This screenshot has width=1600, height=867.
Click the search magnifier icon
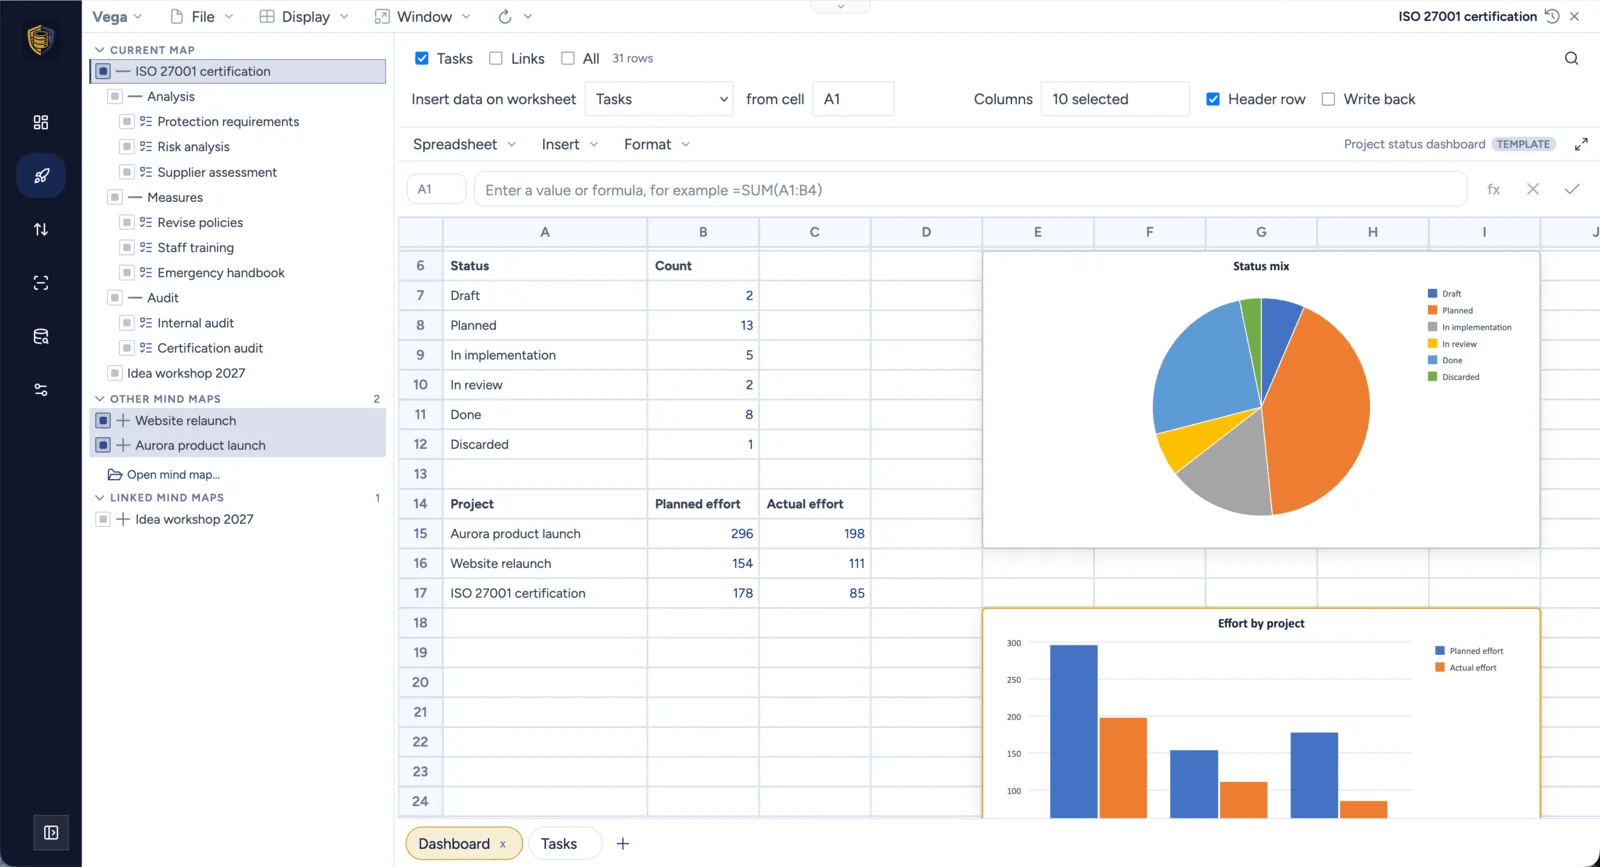pos(1571,58)
